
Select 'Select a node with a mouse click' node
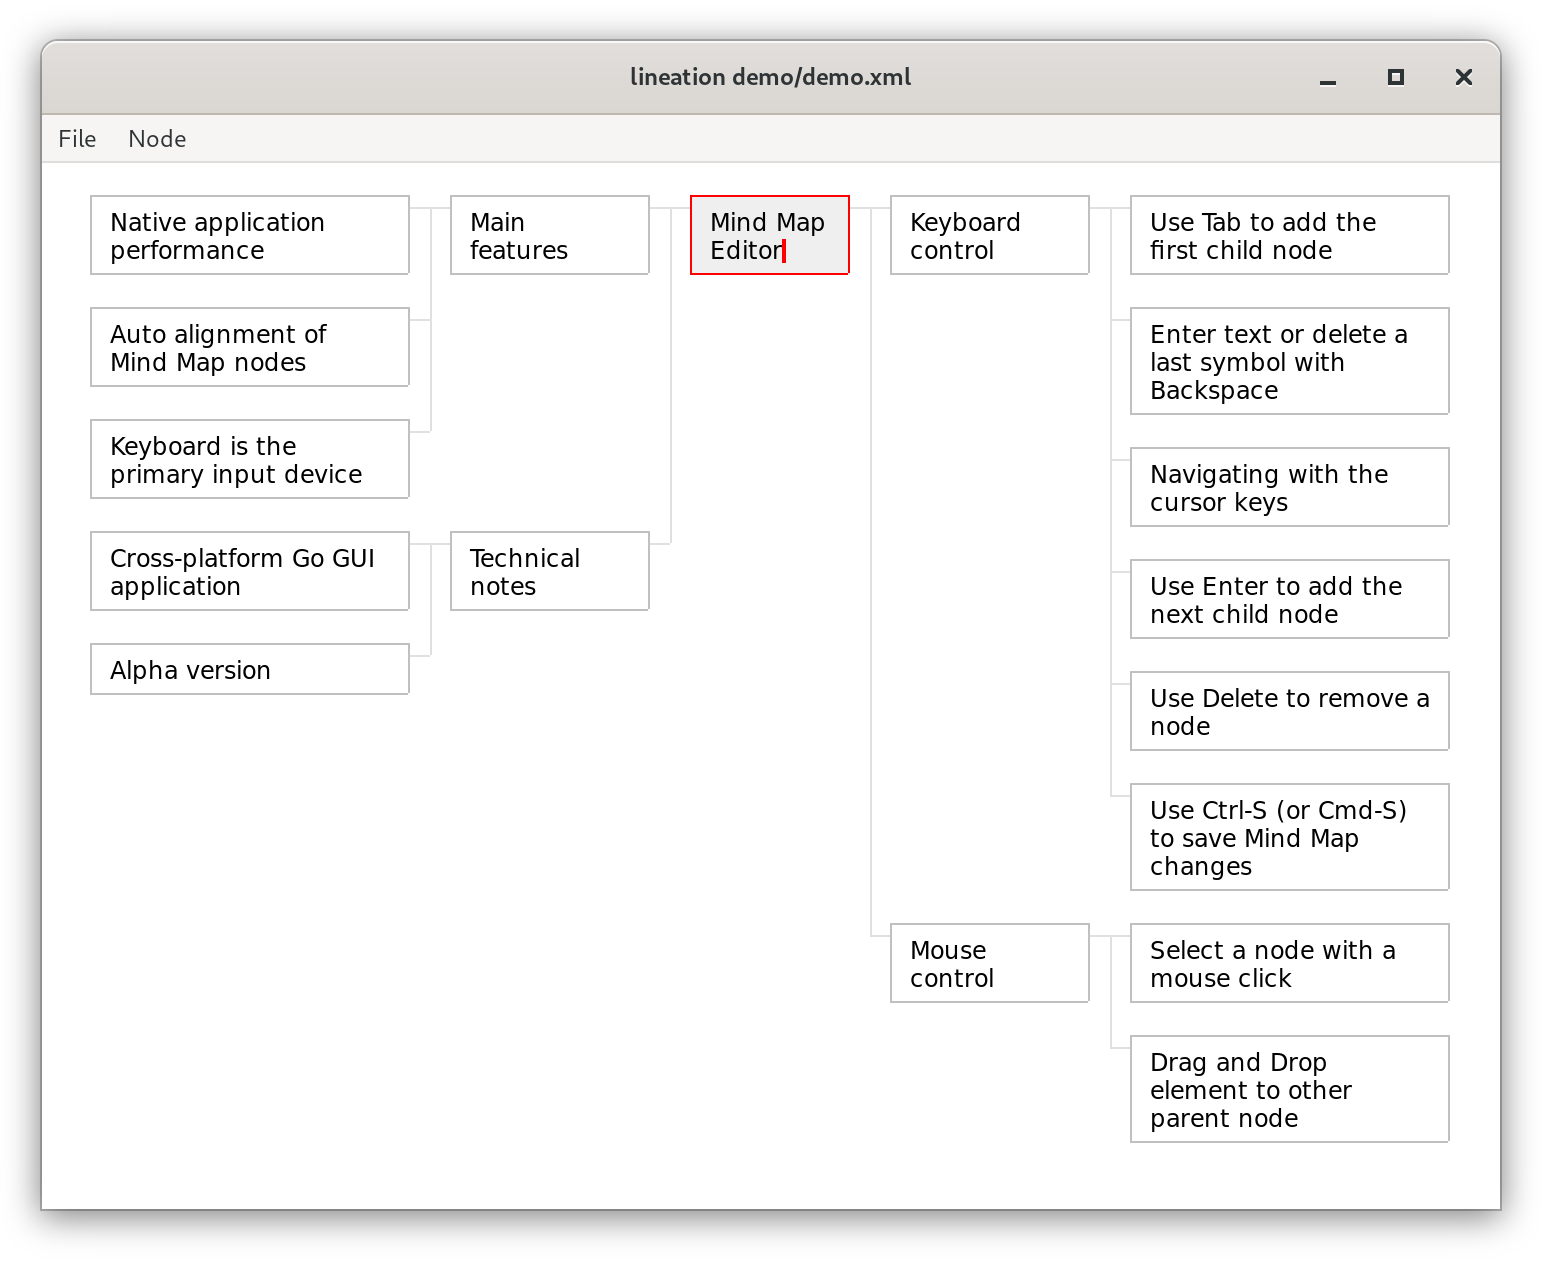tap(1290, 963)
